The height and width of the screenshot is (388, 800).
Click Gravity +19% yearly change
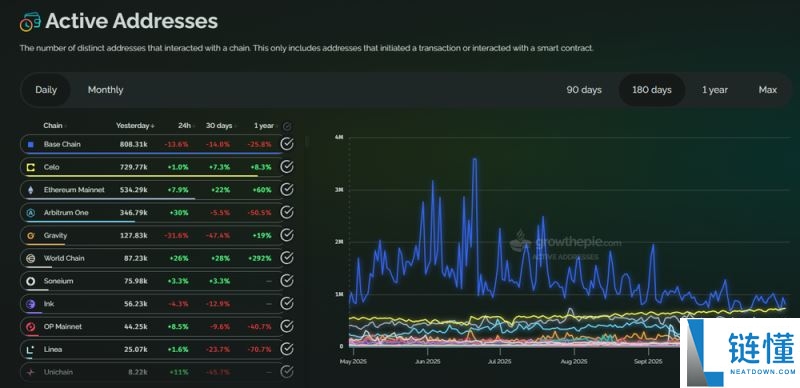click(x=263, y=235)
